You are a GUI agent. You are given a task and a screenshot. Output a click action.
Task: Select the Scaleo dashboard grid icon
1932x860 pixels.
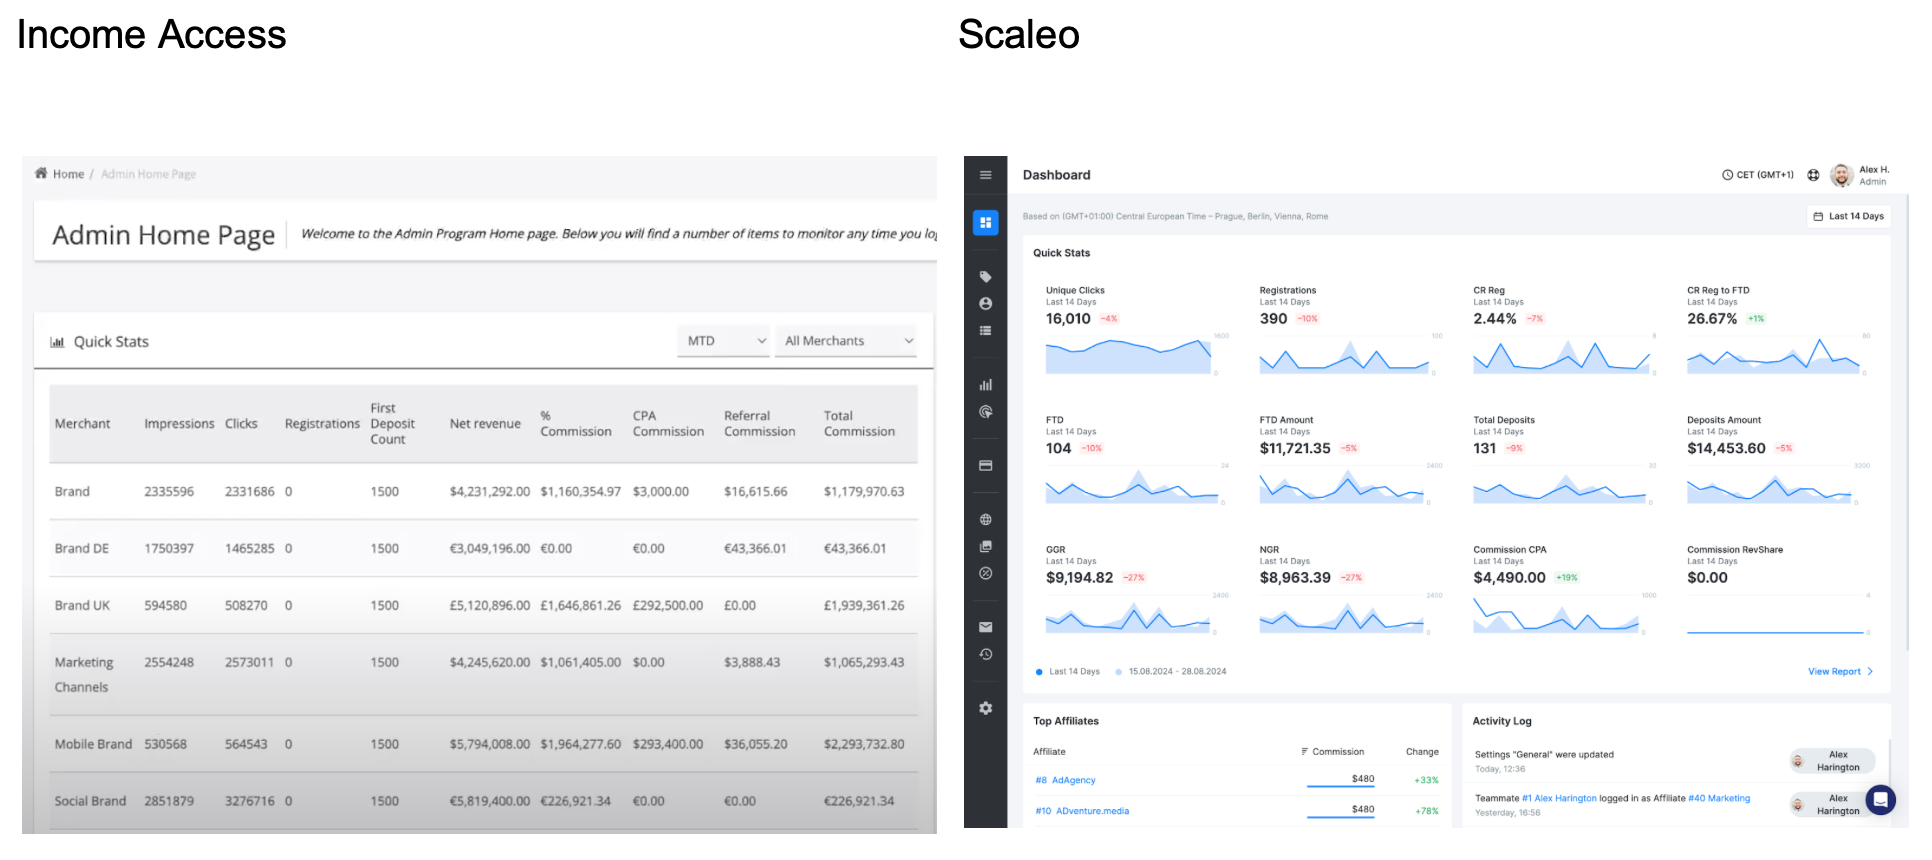tap(985, 223)
